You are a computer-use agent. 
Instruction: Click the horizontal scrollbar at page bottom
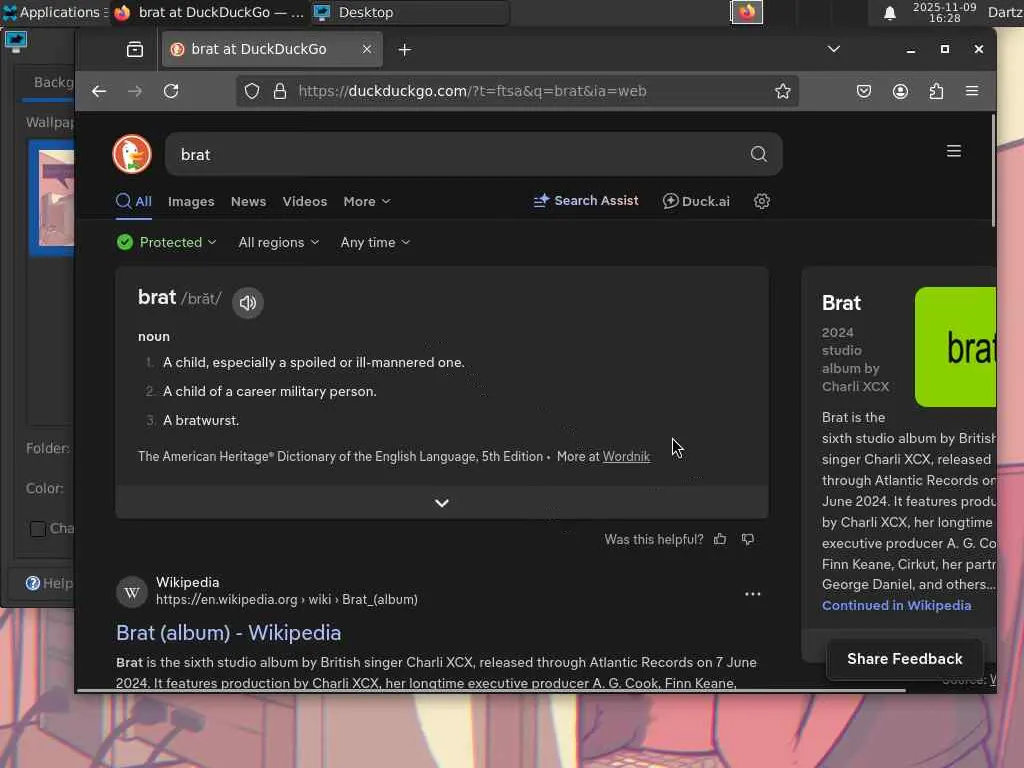(491, 690)
